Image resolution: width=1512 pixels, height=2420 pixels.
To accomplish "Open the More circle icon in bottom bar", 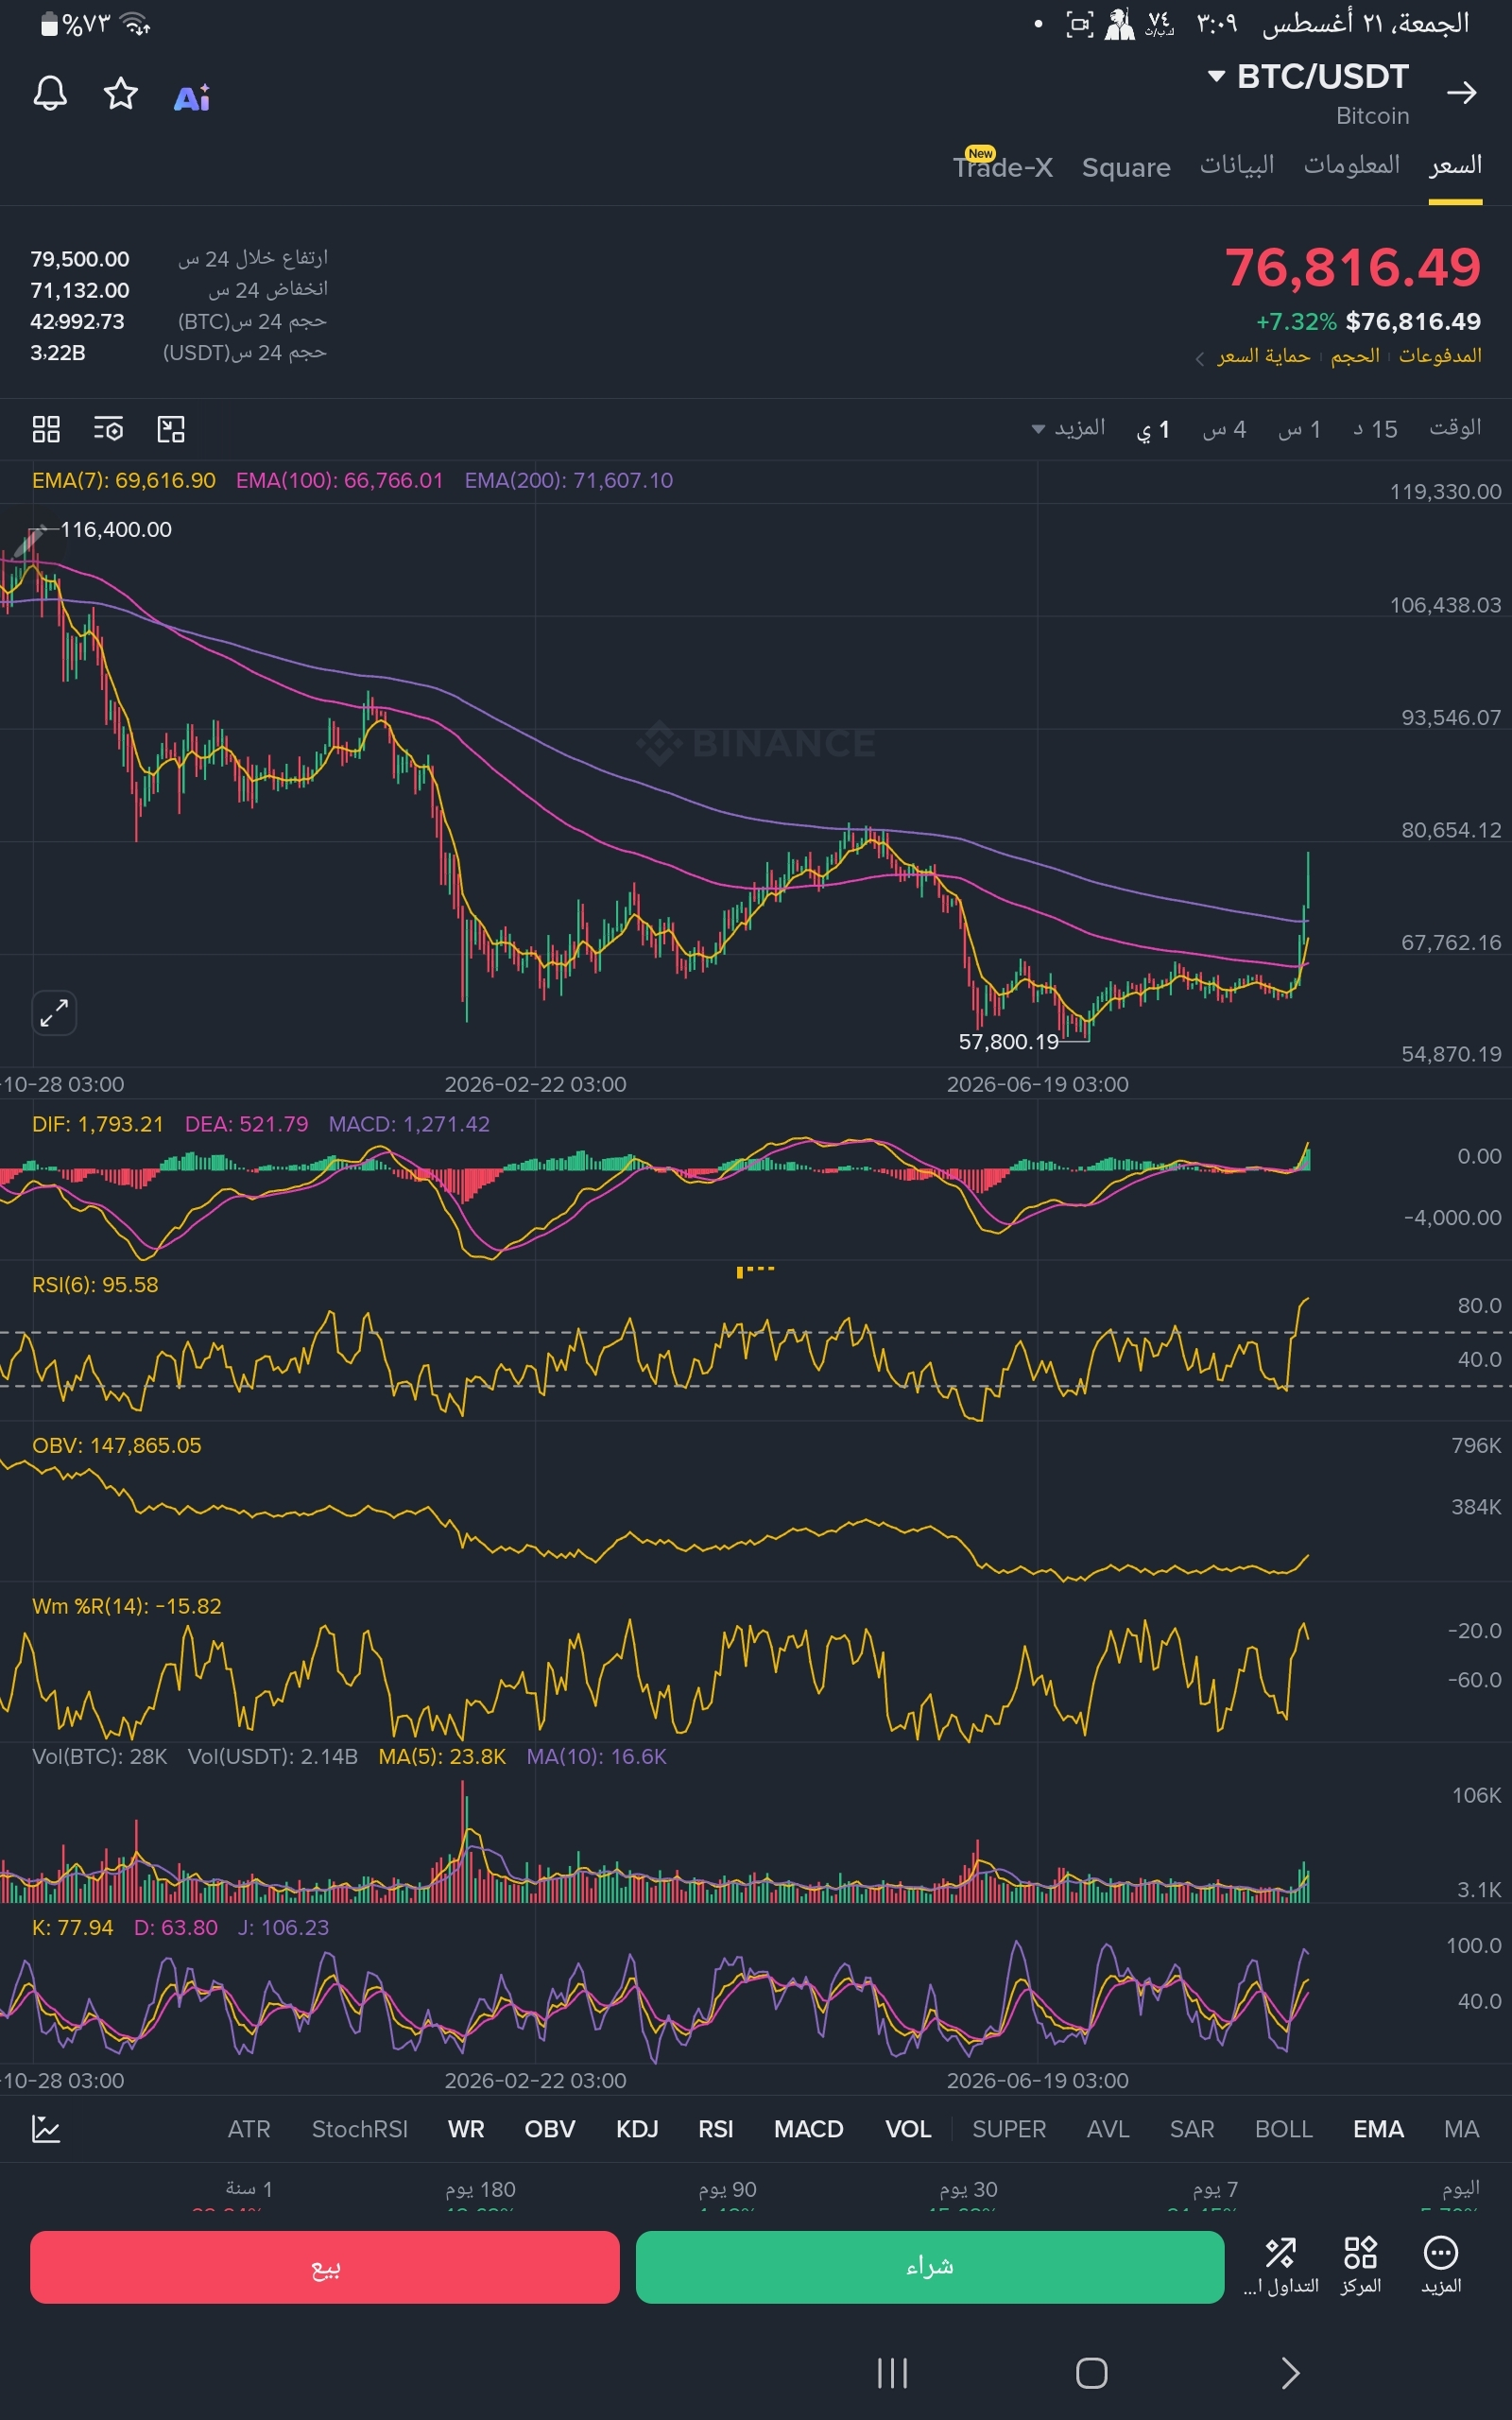I will (x=1441, y=2266).
